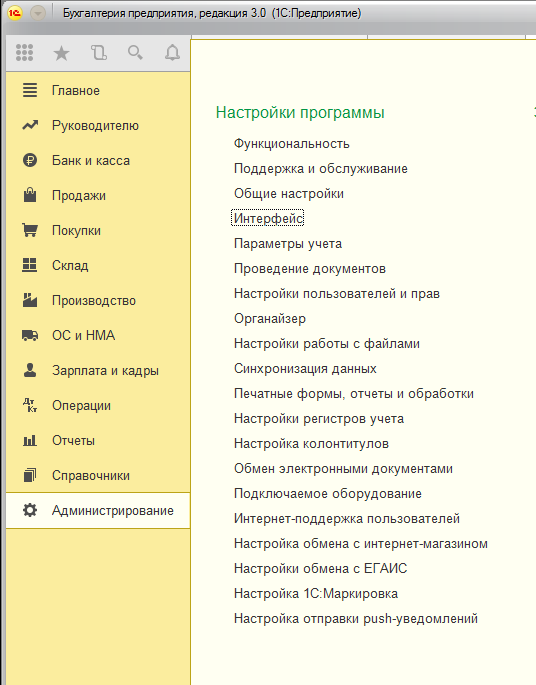Open the Руководителю section
The width and height of the screenshot is (536, 685).
coord(98,125)
